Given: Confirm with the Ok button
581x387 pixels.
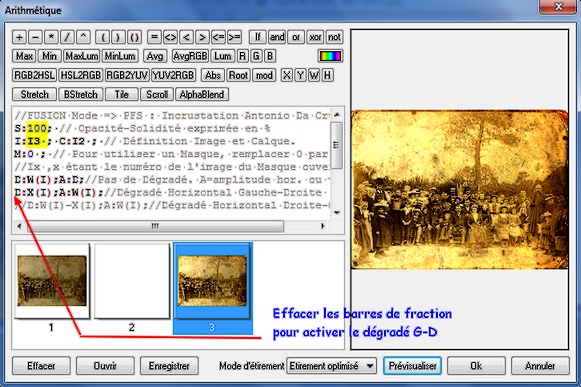Looking at the screenshot, I should 476,366.
